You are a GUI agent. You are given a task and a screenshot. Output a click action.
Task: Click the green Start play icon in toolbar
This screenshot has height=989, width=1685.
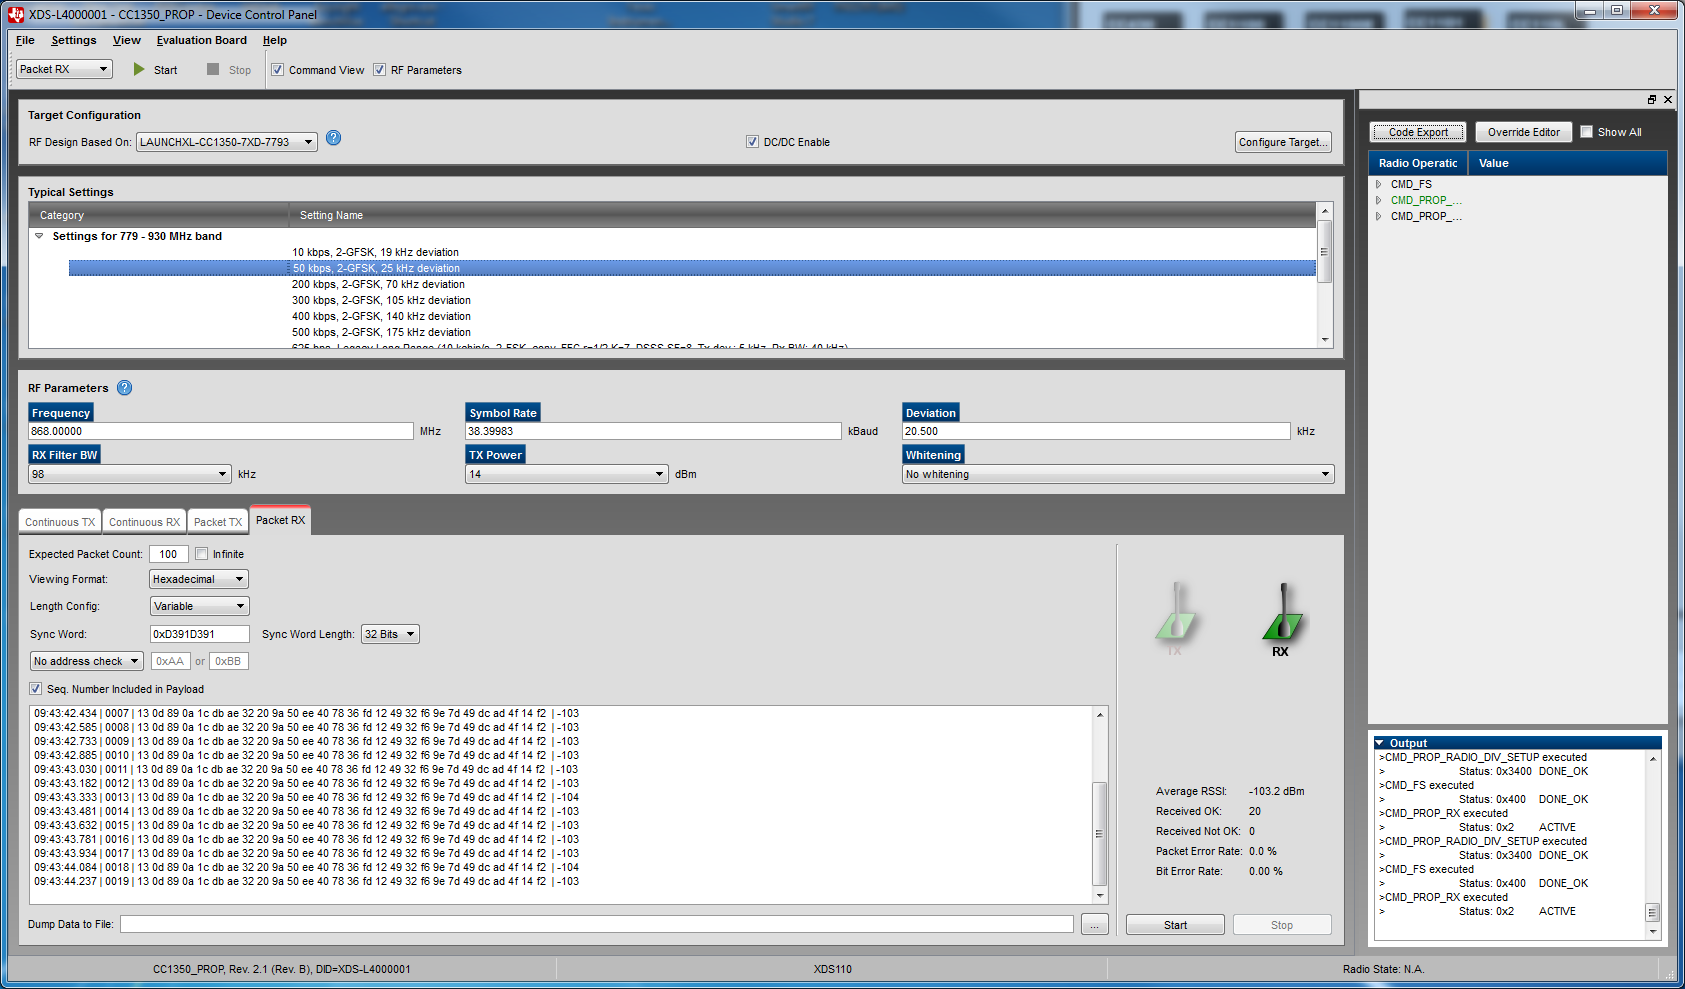[139, 70]
